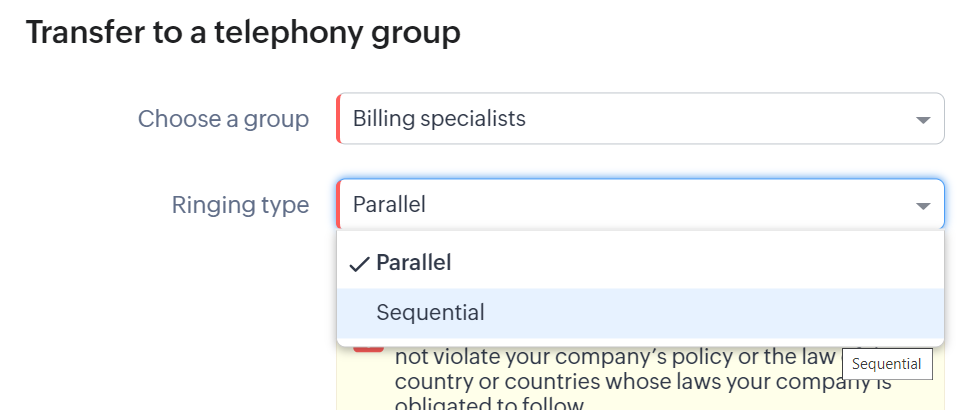
Task: Click red required bar on Ringing type field
Action: [339, 205]
